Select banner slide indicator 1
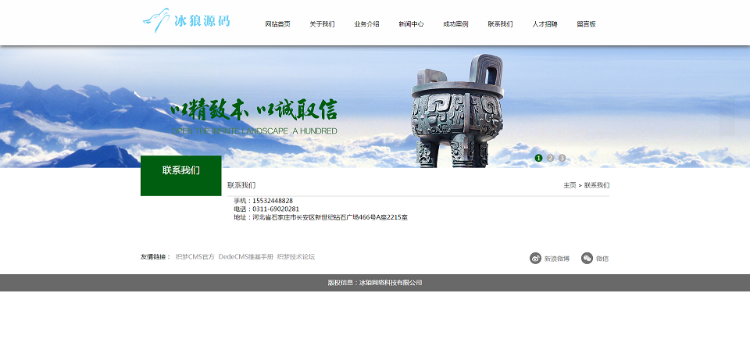750x361 pixels. click(539, 158)
